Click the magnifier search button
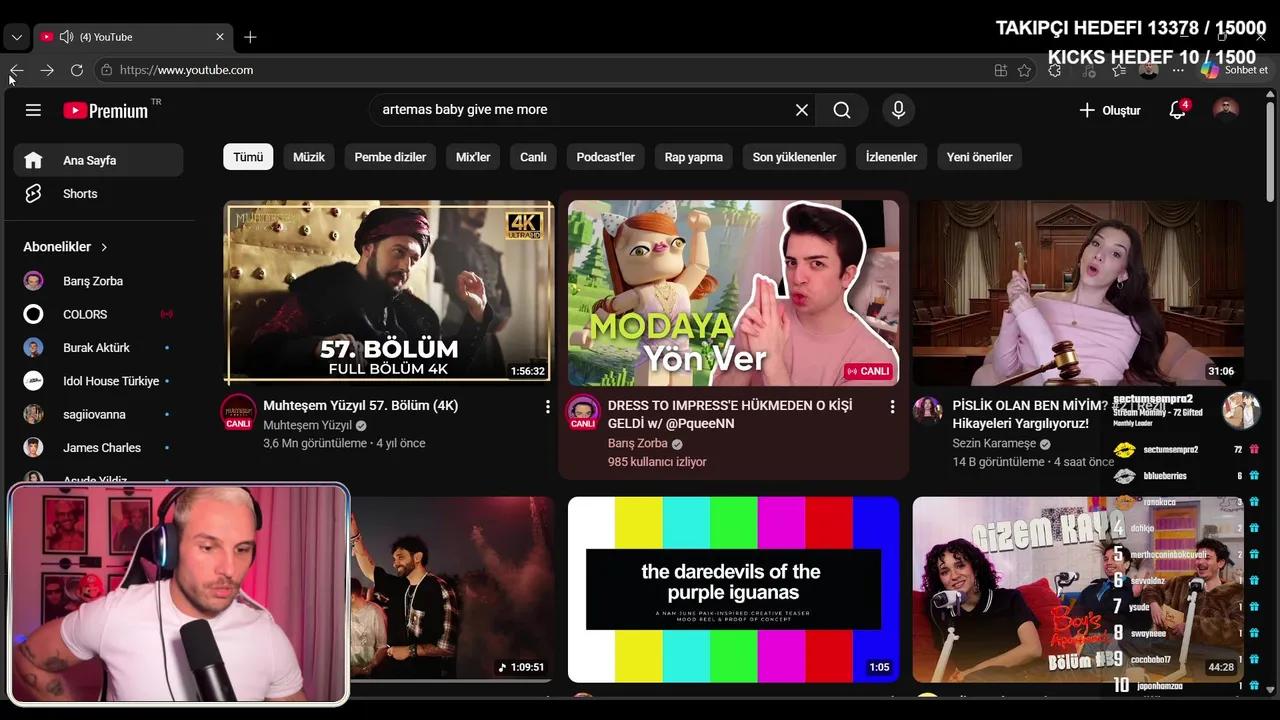 (842, 110)
